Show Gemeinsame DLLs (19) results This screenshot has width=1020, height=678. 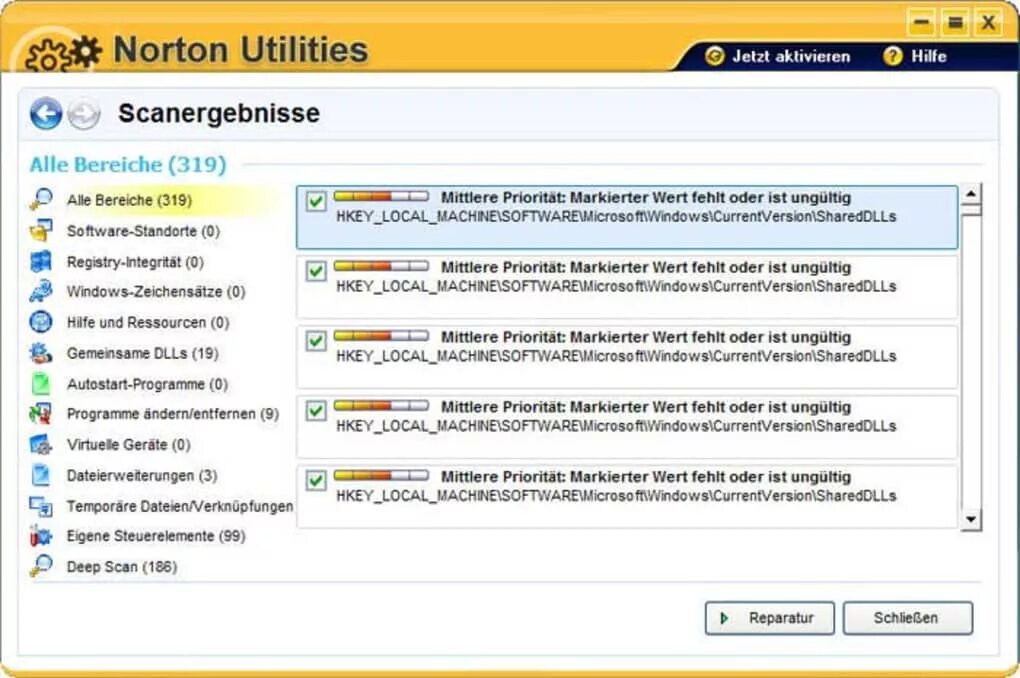[x=142, y=353]
